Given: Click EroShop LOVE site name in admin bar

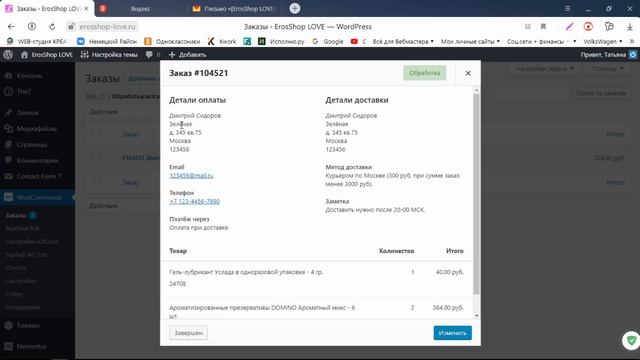Looking at the screenshot, I should (x=47, y=55).
